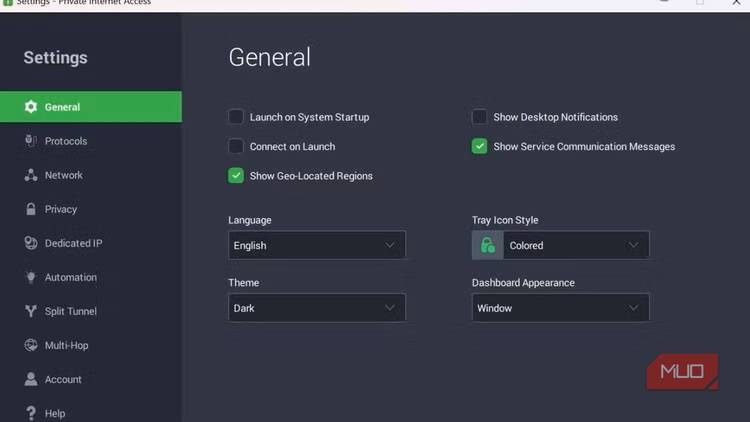The image size is (750, 422).
Task: Switch to the Automation tab
Action: tap(91, 277)
